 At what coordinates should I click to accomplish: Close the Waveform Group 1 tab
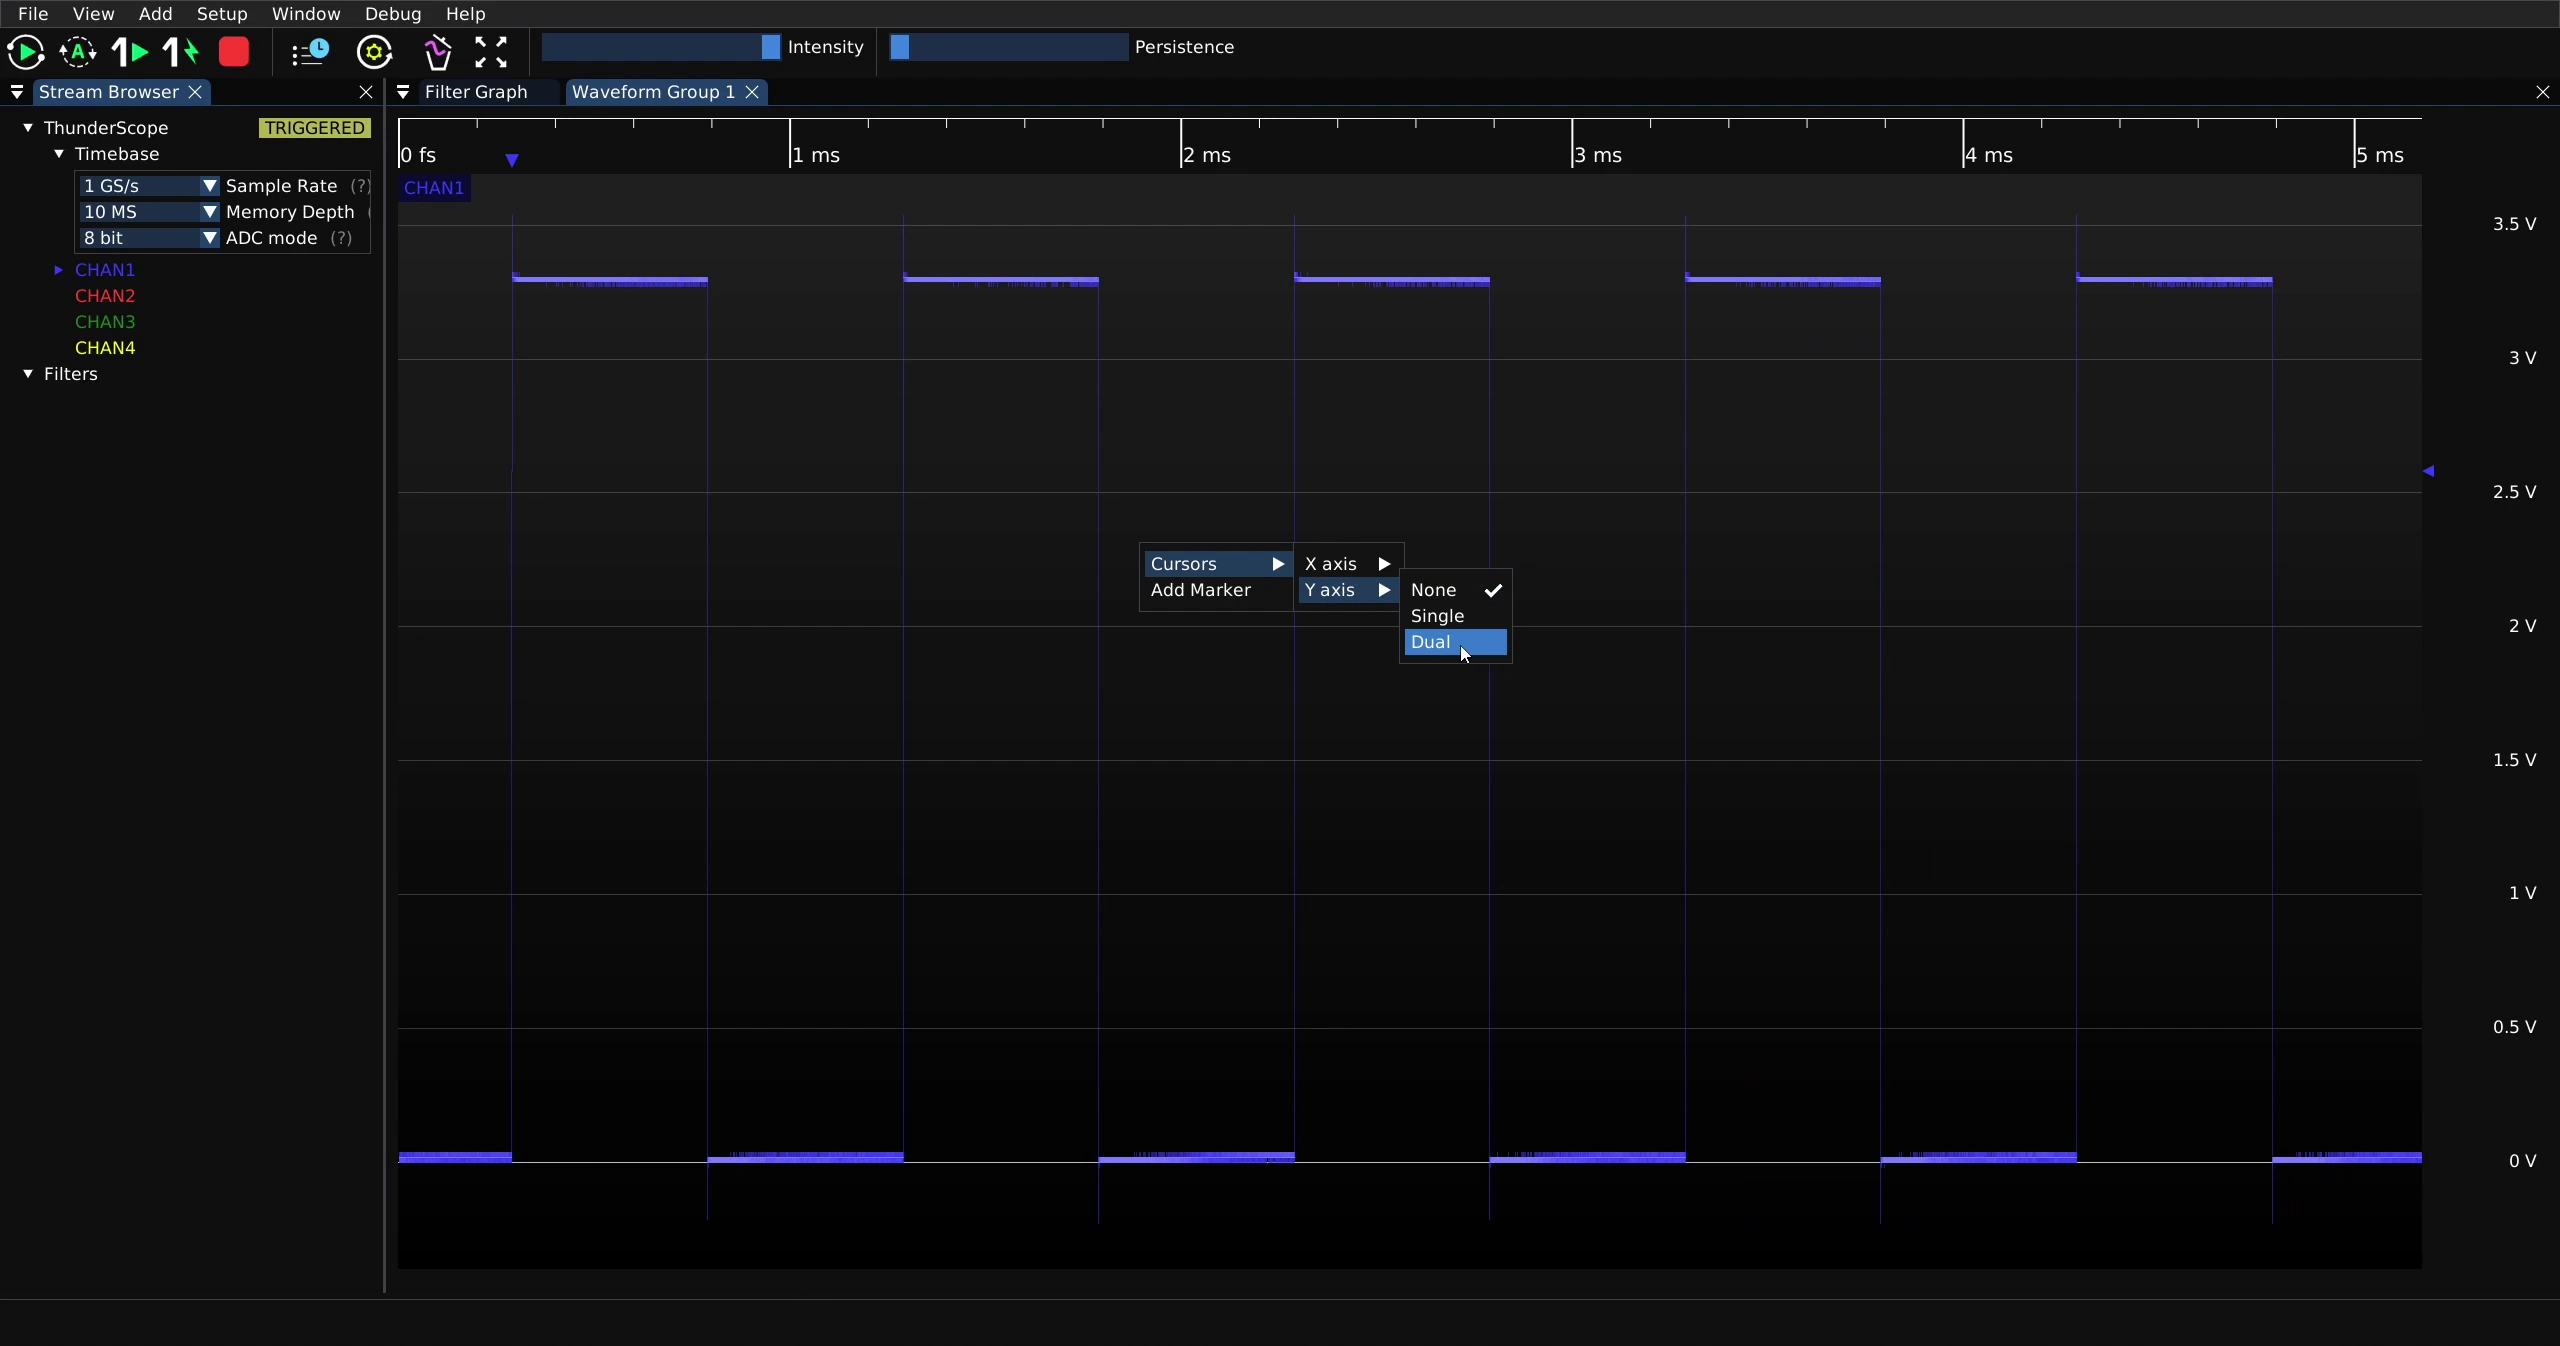pos(752,92)
